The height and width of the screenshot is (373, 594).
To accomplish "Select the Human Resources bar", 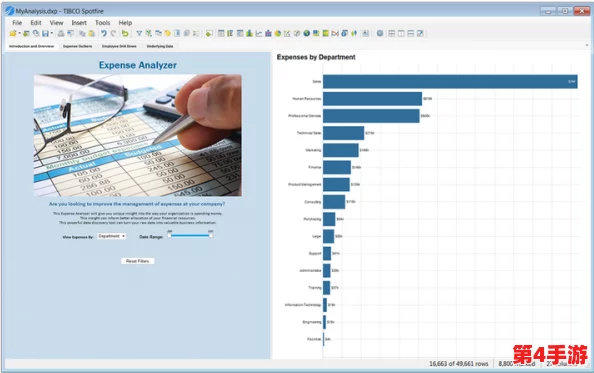I will 372,99.
